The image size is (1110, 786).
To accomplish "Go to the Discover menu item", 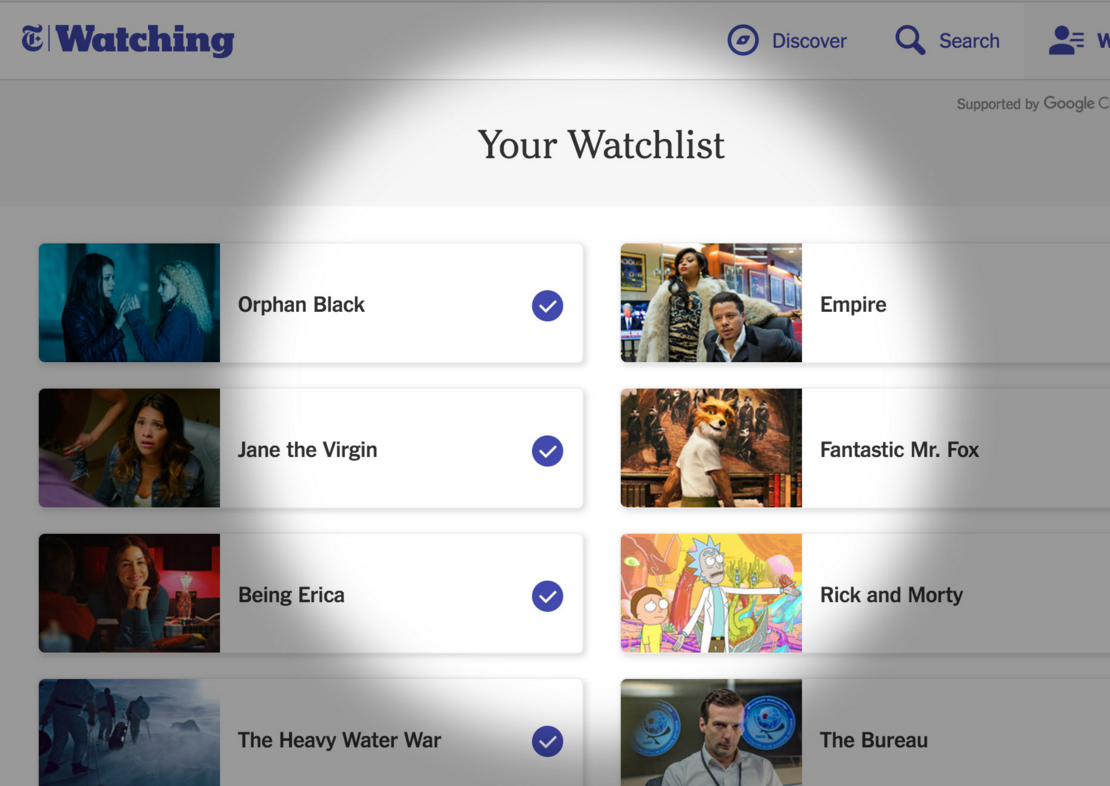I will [x=809, y=41].
